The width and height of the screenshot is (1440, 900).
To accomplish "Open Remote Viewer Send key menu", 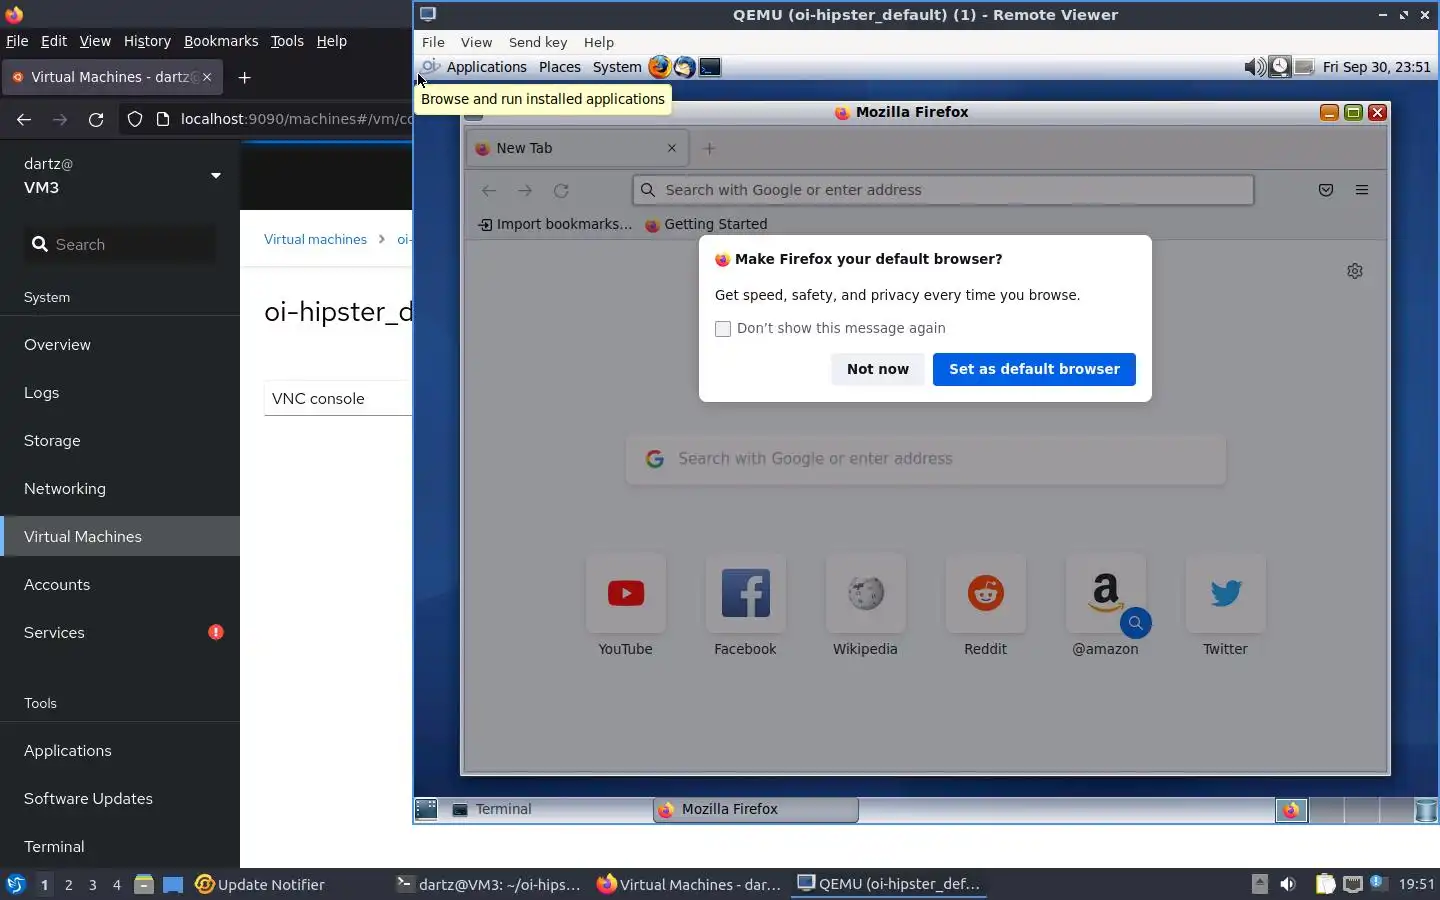I will click(x=538, y=42).
